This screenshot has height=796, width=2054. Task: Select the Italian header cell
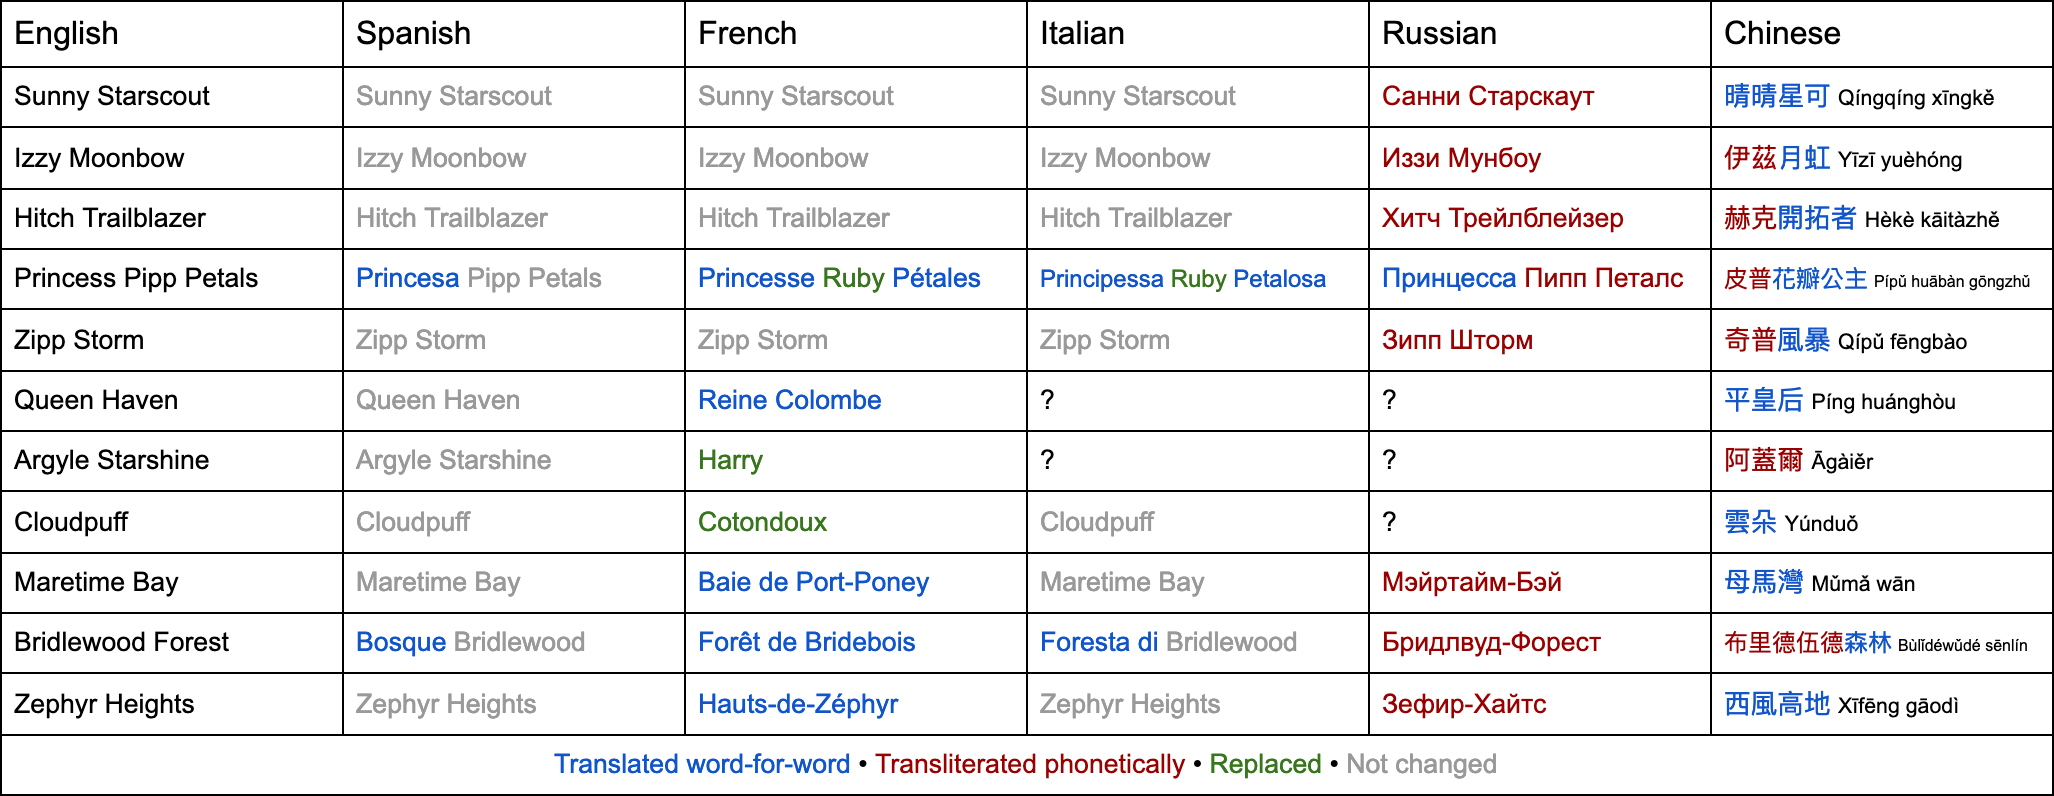point(1082,34)
